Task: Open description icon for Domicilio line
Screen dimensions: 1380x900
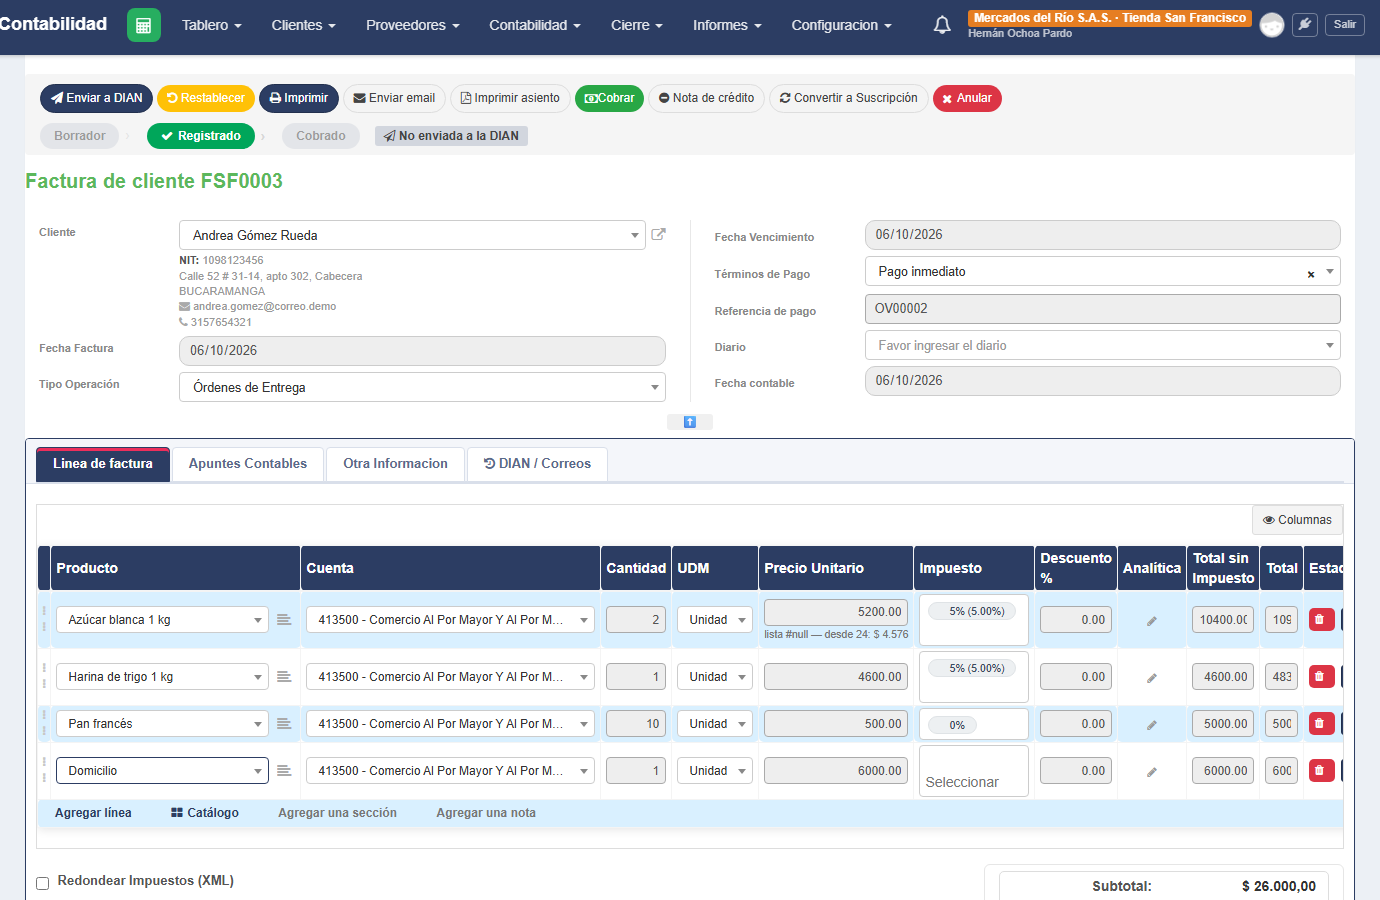Action: point(284,771)
